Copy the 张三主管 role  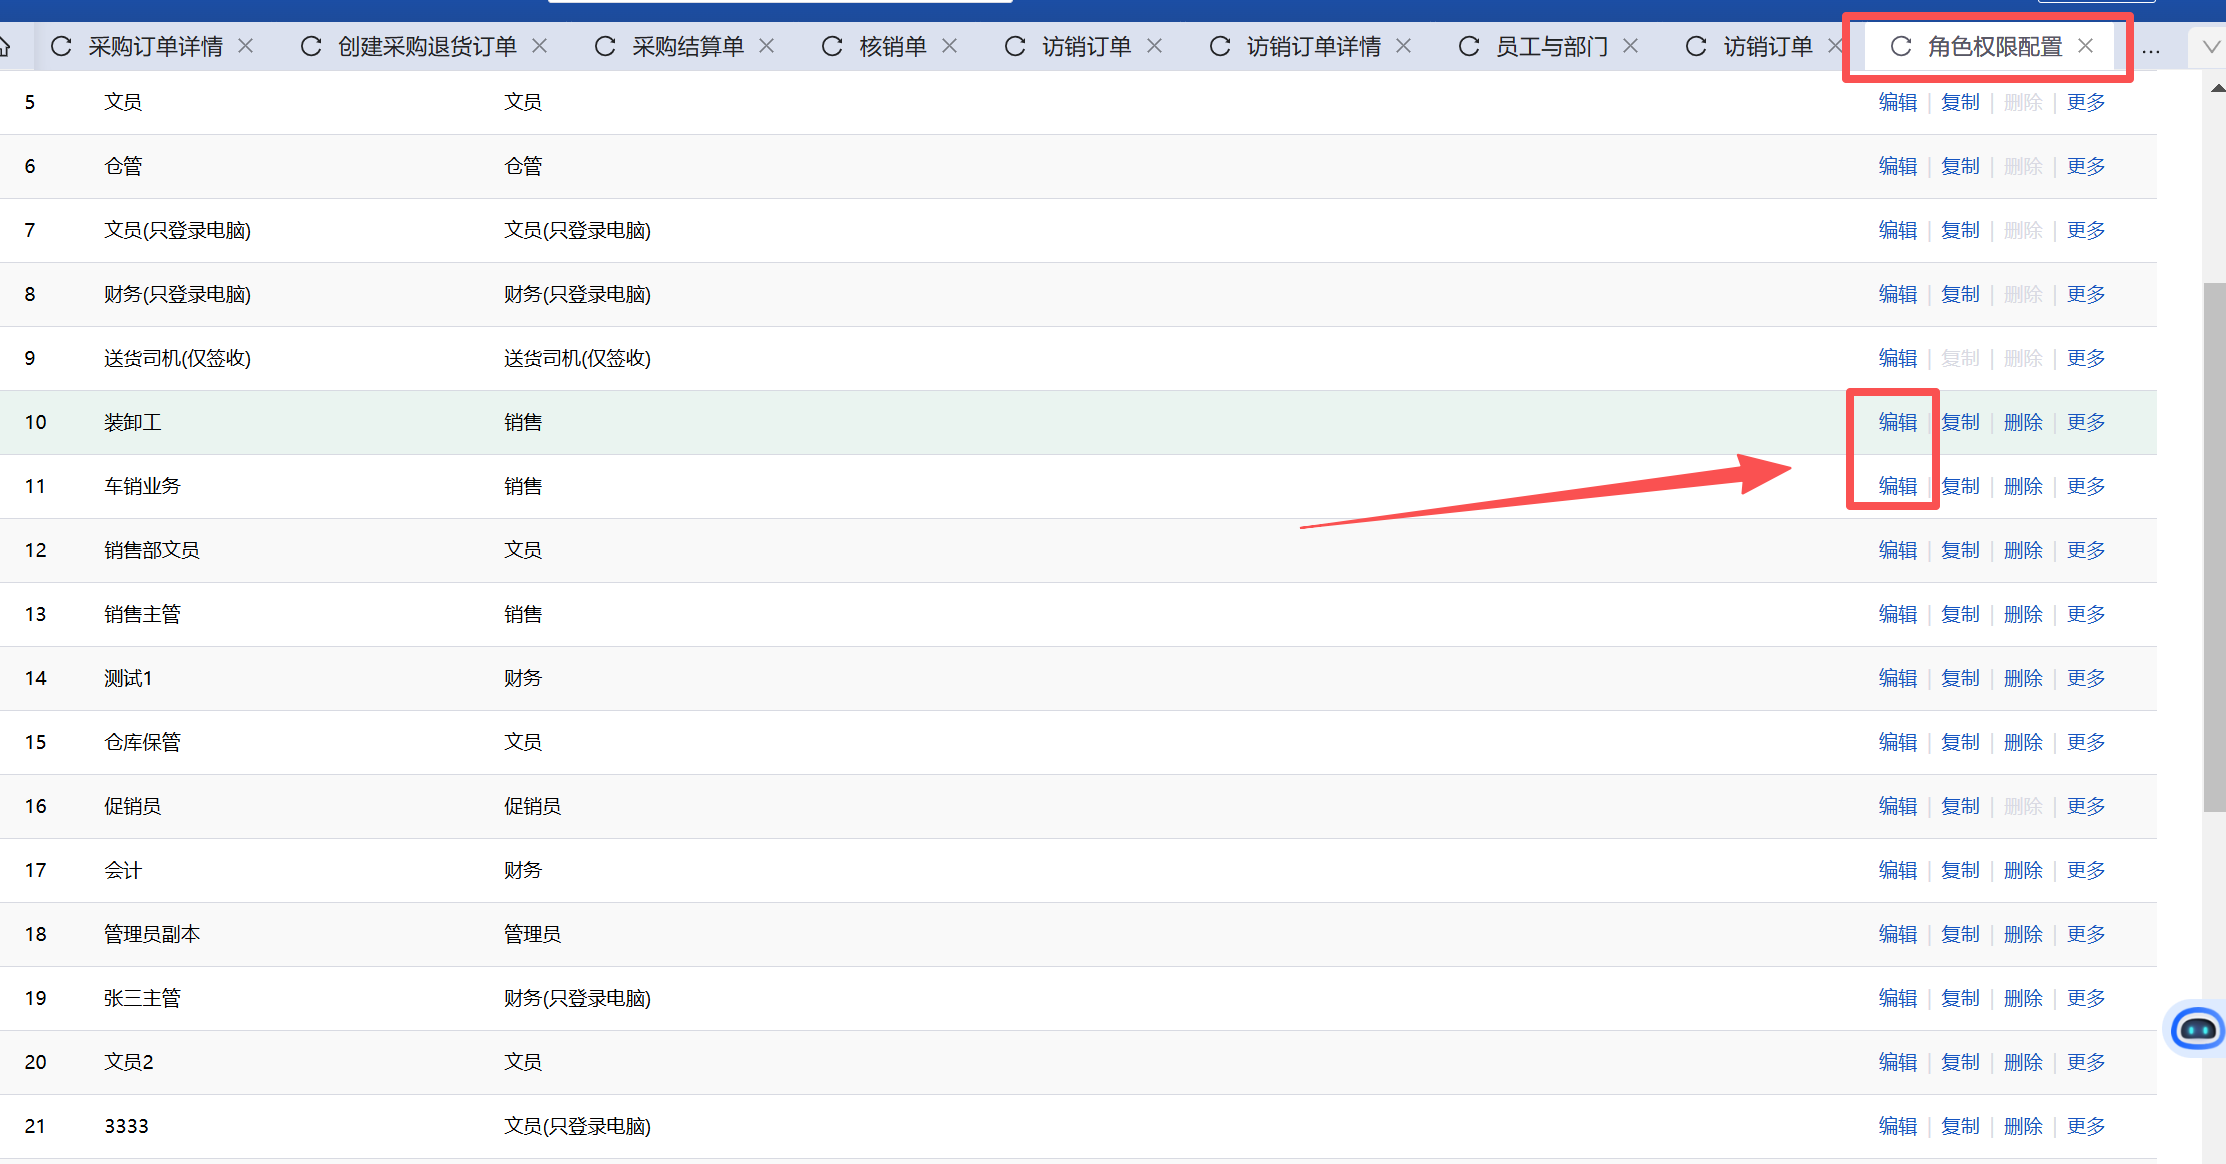pyautogui.click(x=1960, y=998)
